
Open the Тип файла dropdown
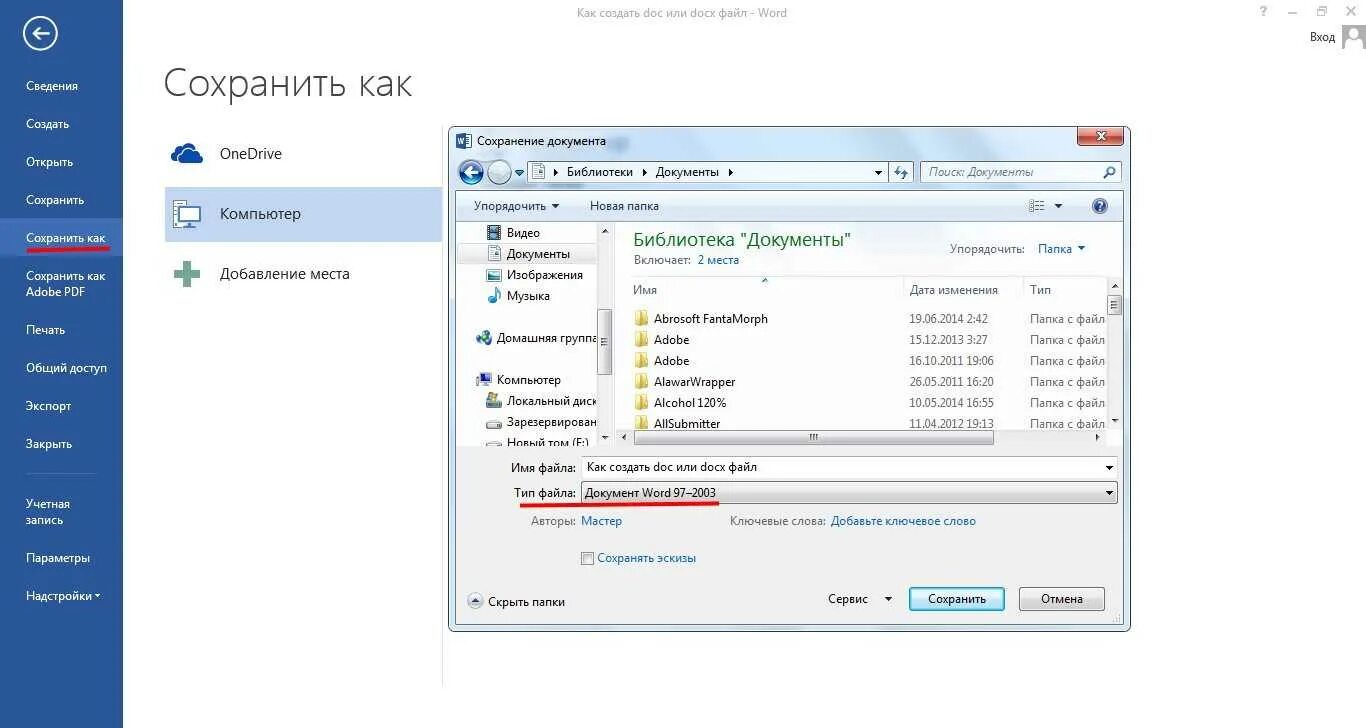(848, 493)
